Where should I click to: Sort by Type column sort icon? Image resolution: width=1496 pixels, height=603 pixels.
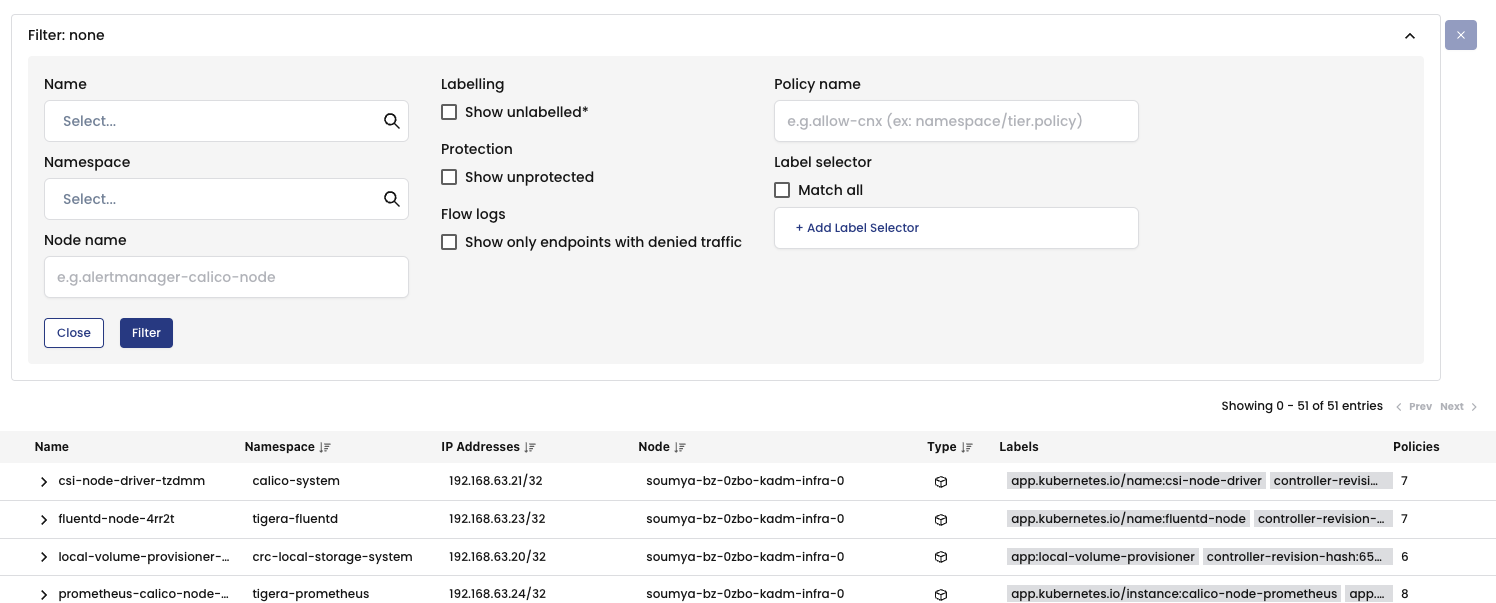[967, 447]
